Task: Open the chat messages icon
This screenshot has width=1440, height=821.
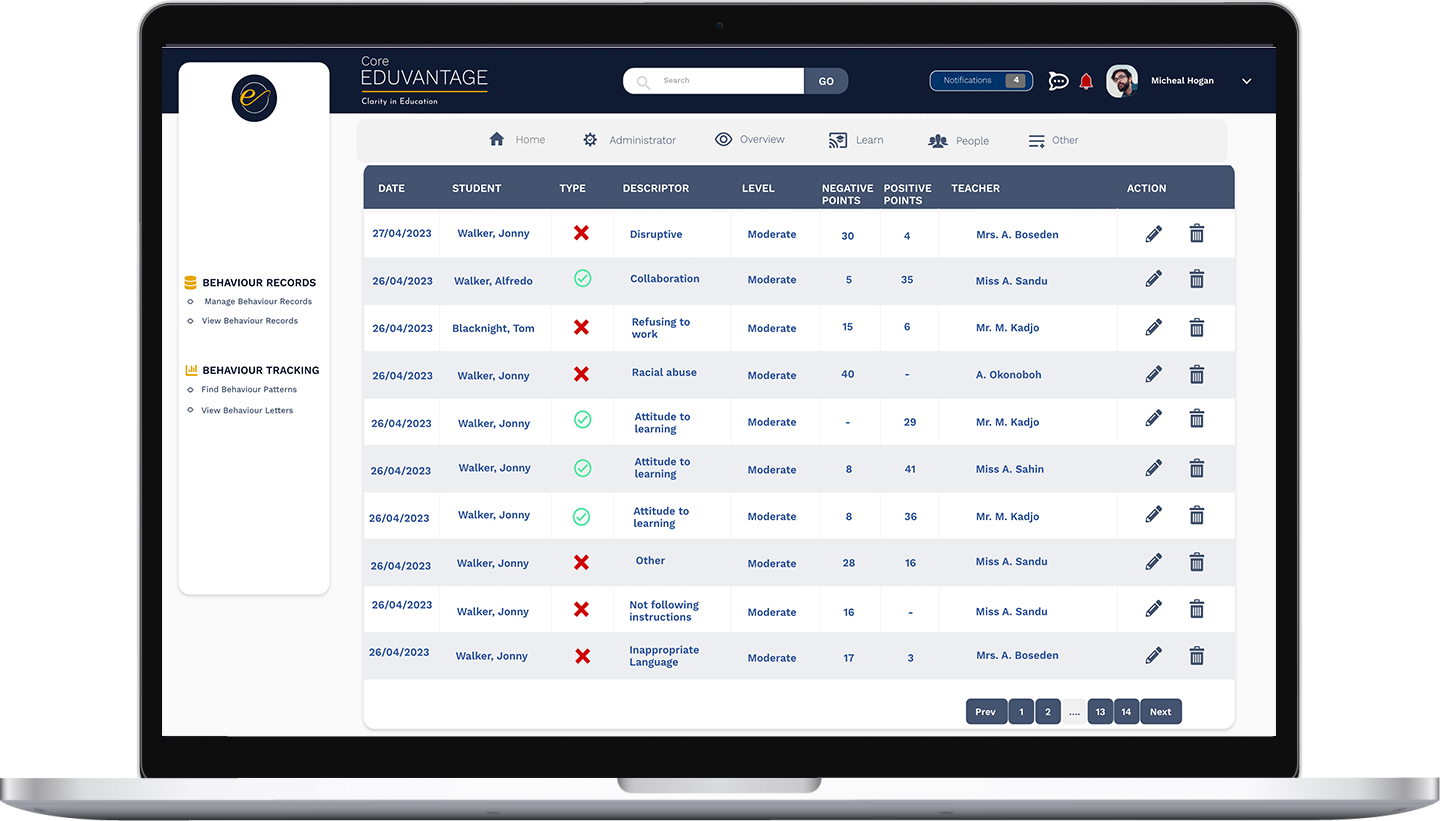Action: tap(1058, 81)
